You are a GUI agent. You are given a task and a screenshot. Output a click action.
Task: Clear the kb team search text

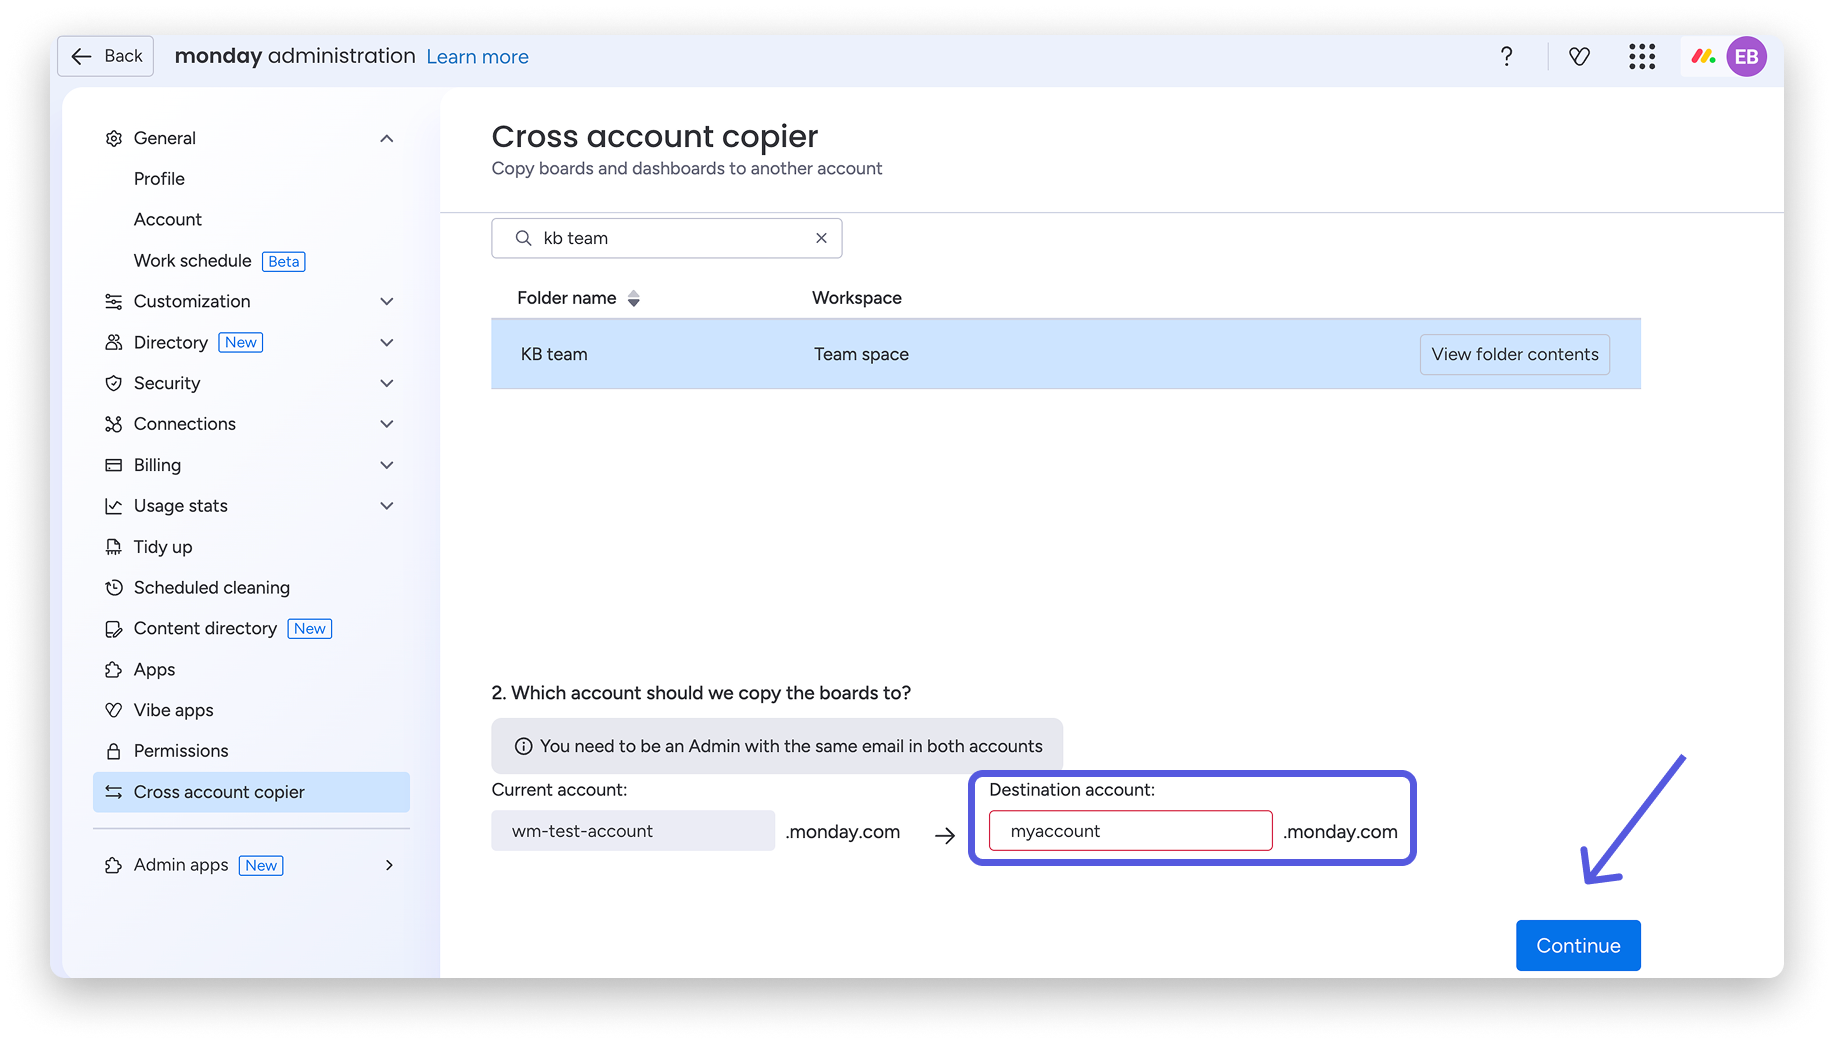821,238
